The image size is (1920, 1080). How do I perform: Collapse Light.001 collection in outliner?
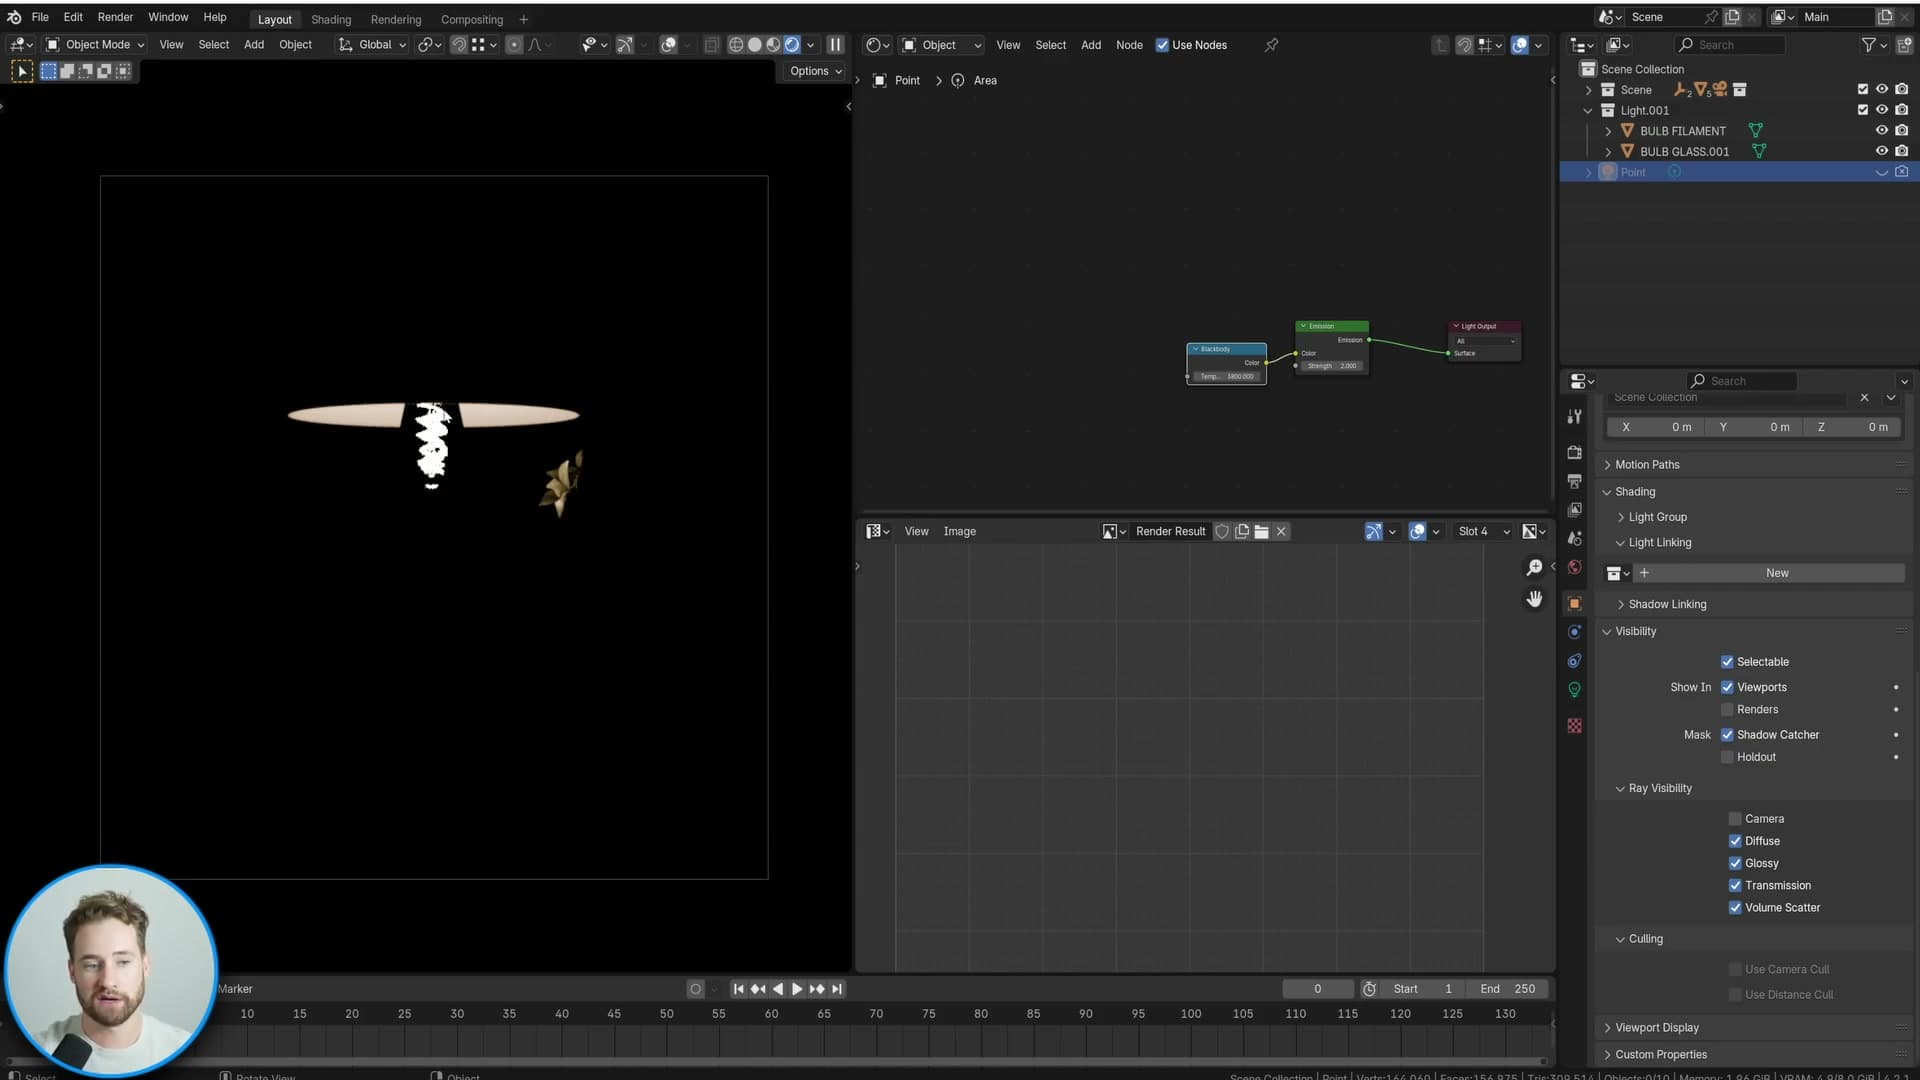point(1588,111)
